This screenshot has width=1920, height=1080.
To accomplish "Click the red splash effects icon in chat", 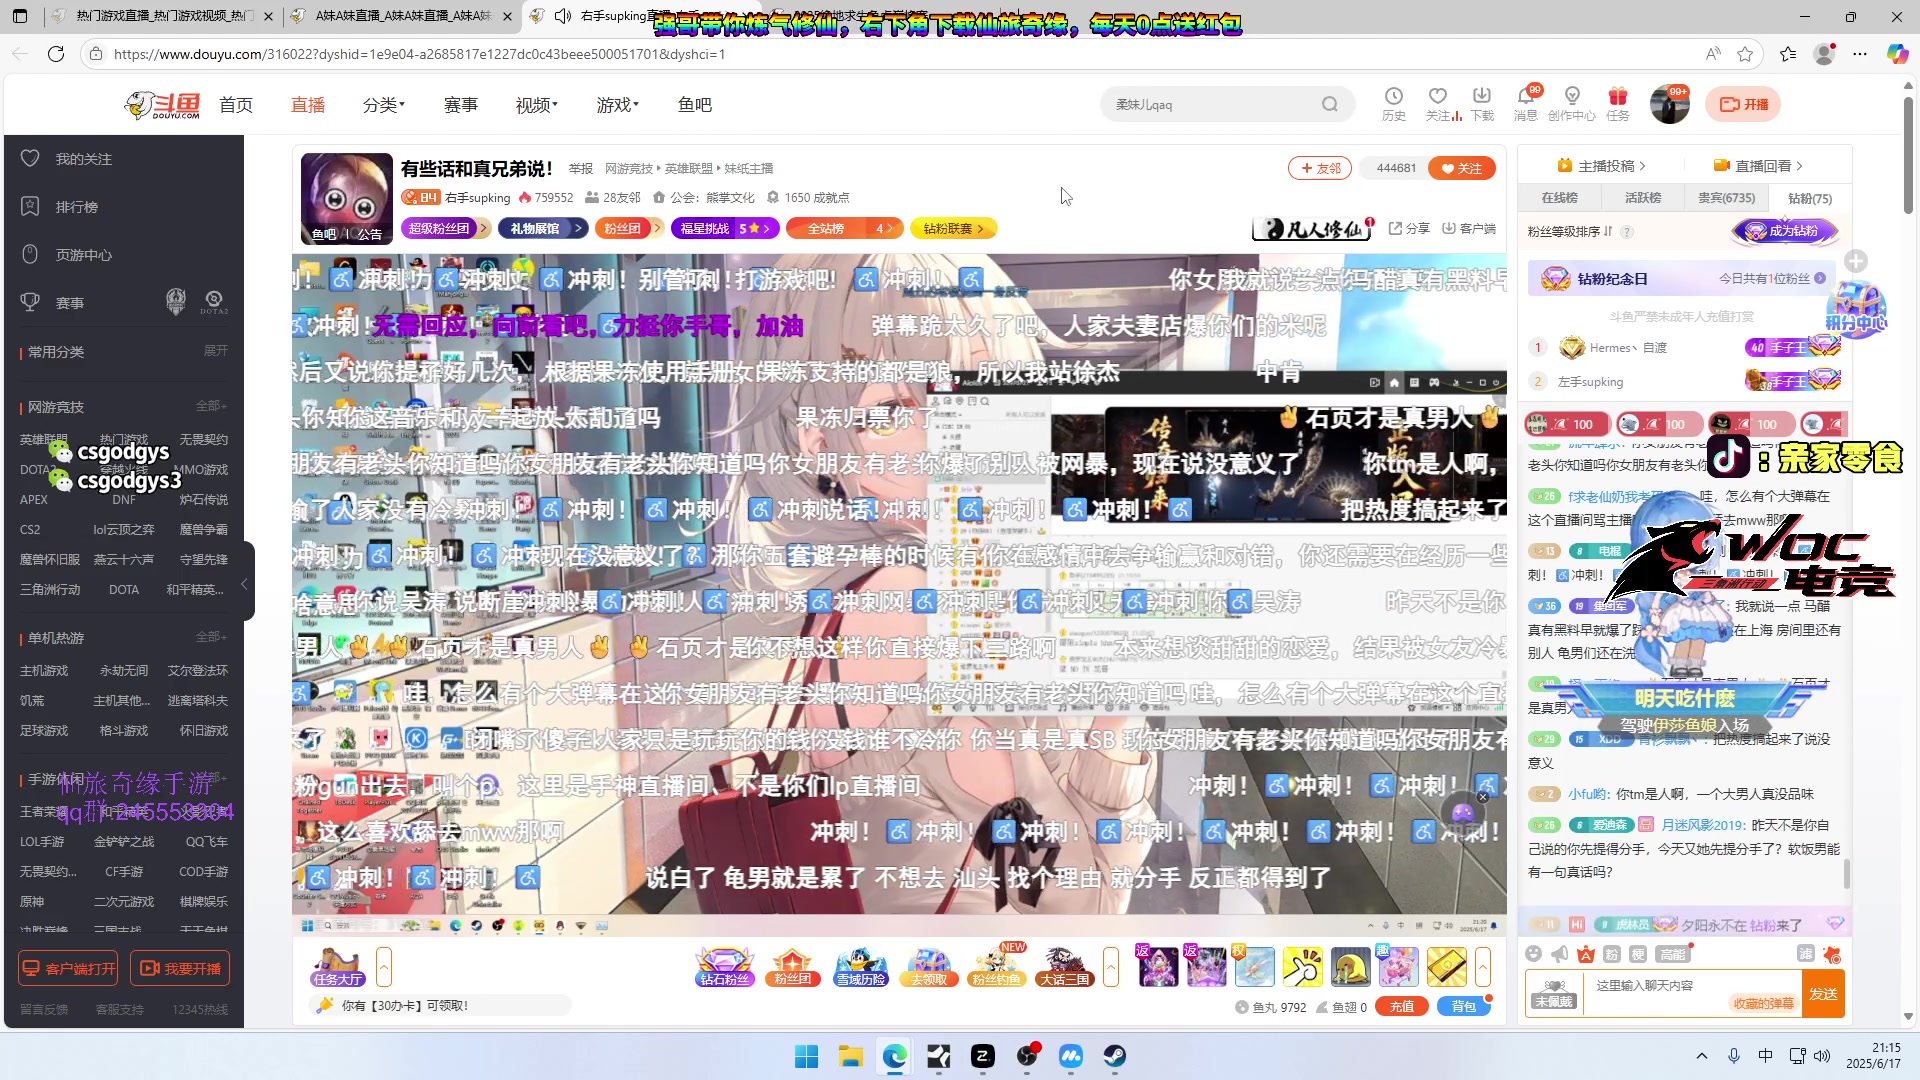I will coord(1832,953).
